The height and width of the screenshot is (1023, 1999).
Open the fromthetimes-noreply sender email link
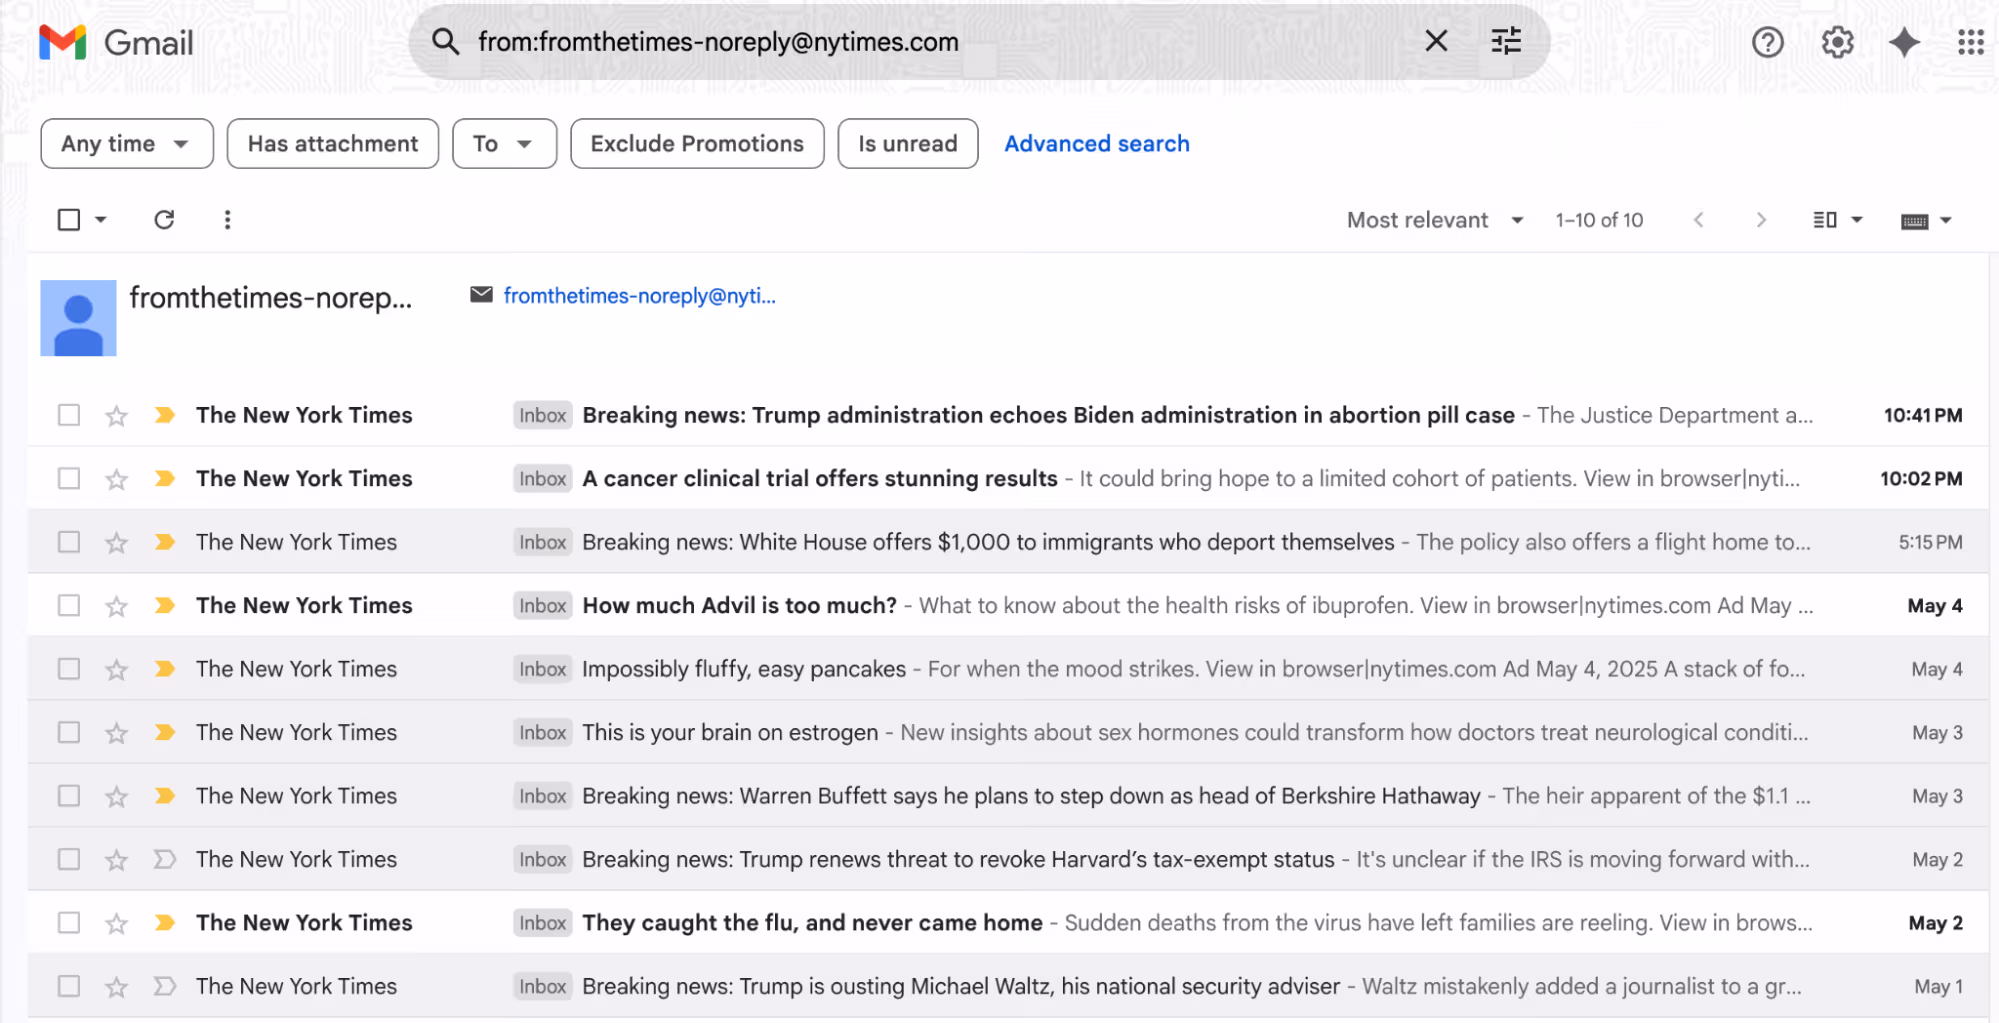pyautogui.click(x=639, y=295)
